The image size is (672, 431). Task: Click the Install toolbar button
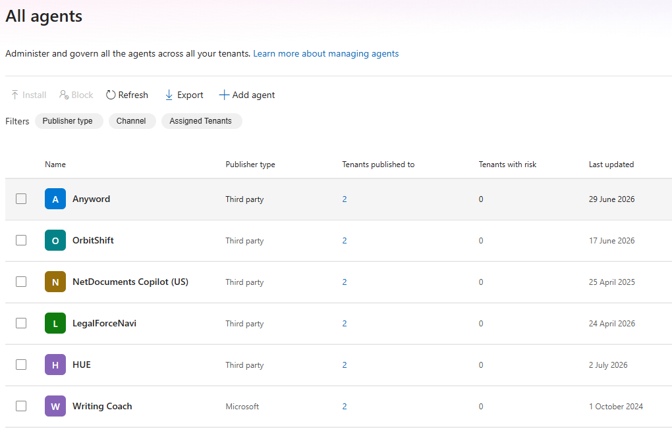point(29,95)
